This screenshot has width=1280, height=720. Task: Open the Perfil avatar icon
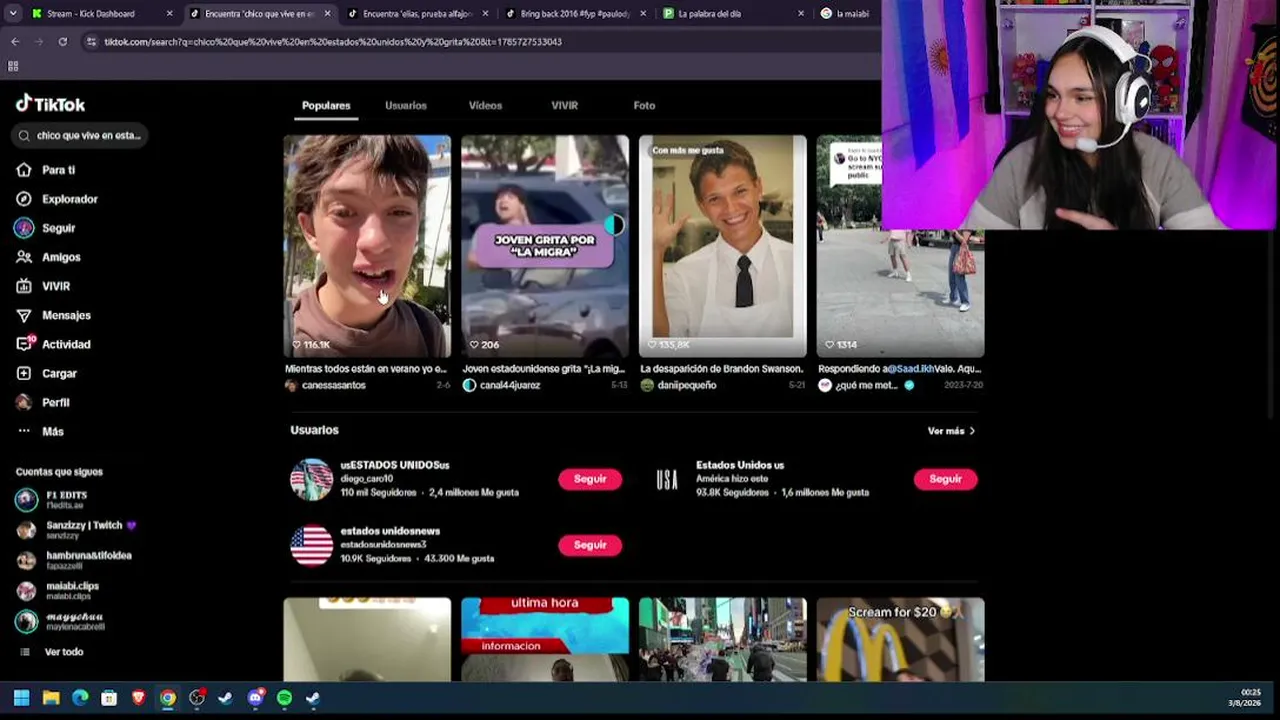pos(24,402)
